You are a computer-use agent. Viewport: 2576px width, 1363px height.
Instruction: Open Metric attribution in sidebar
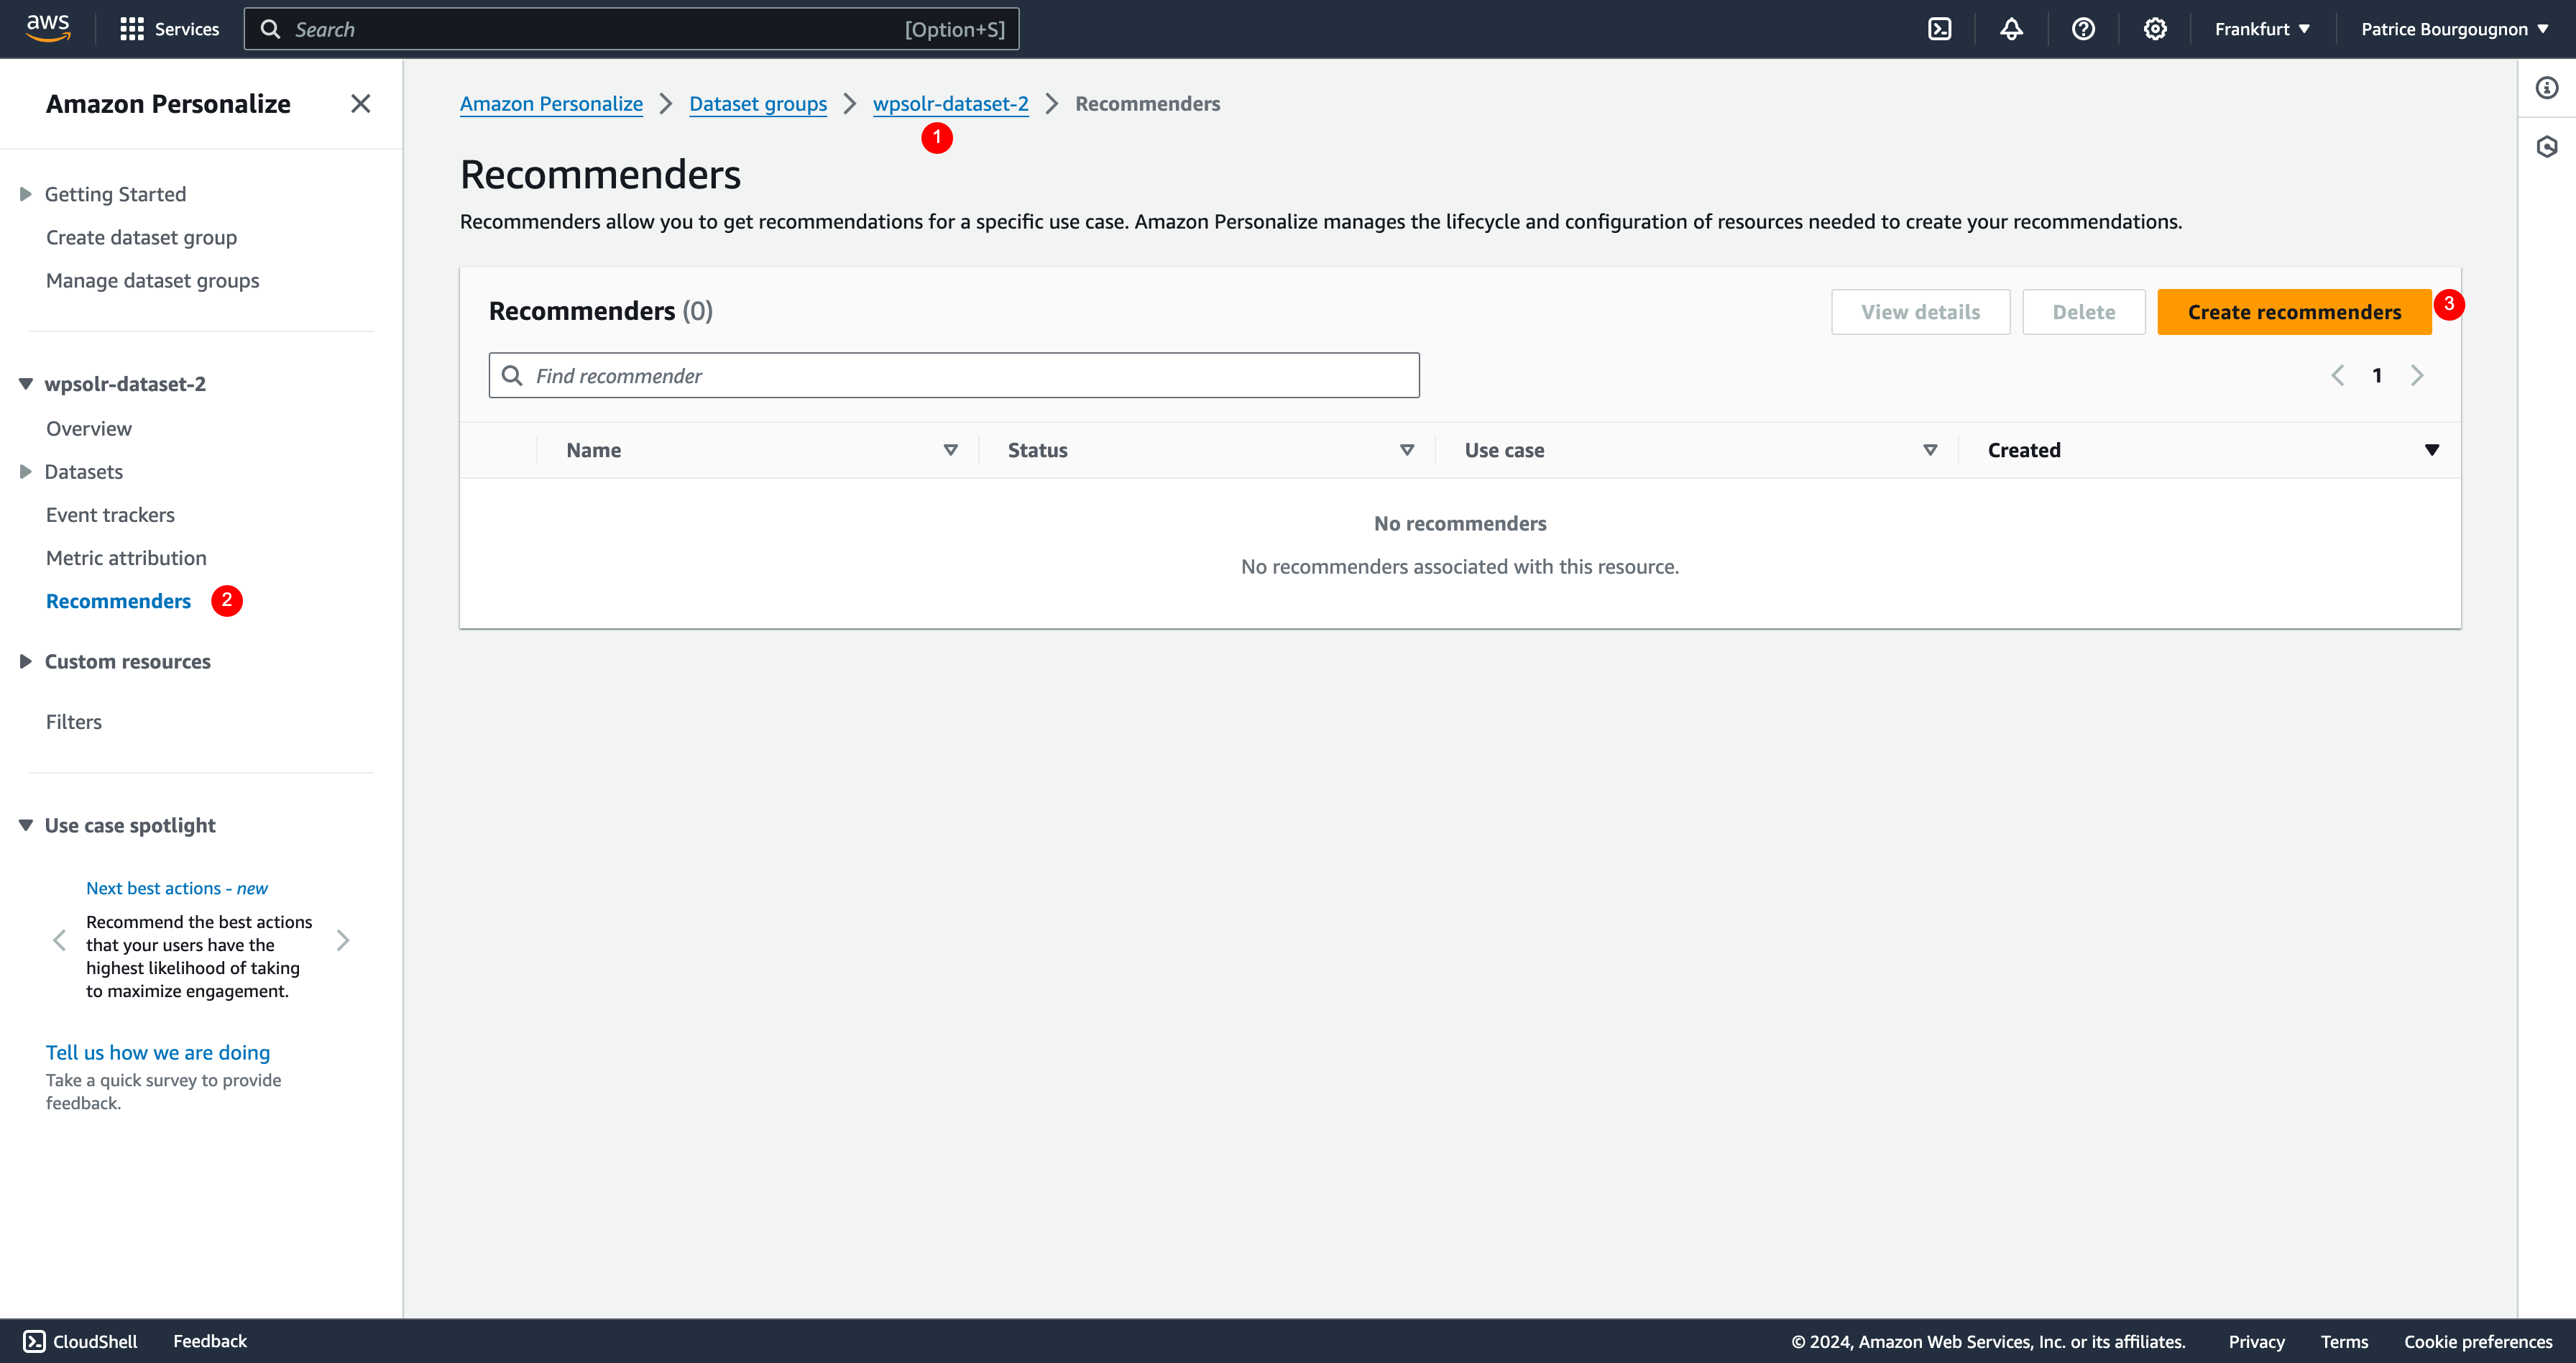126,557
